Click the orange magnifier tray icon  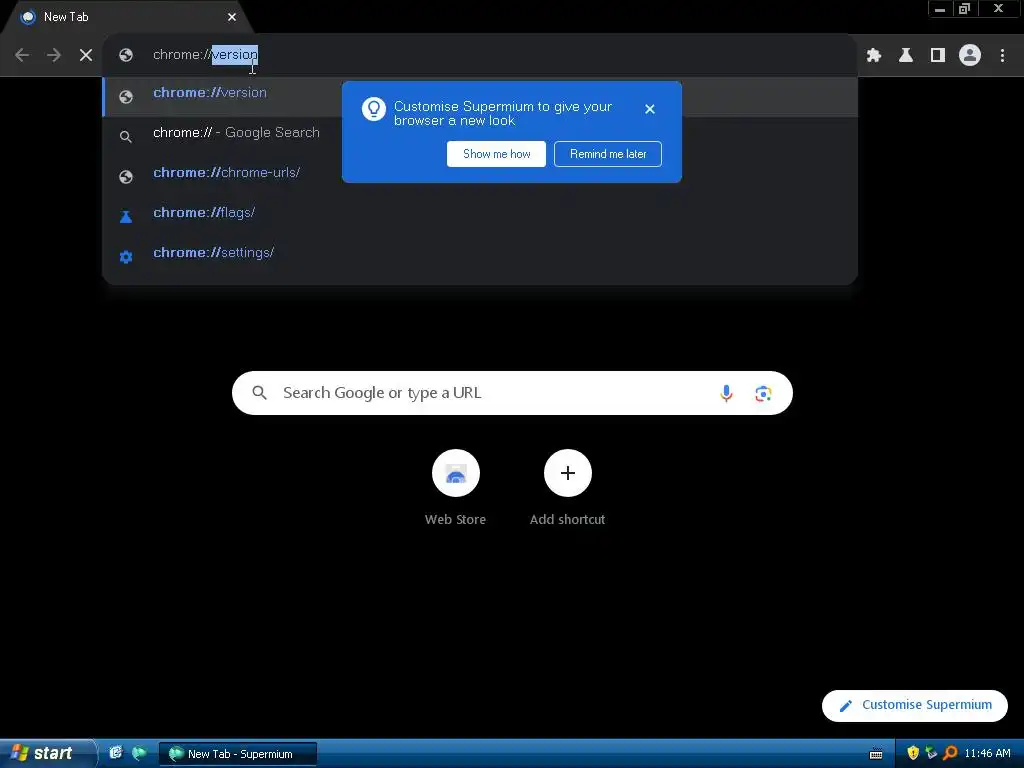(950, 753)
